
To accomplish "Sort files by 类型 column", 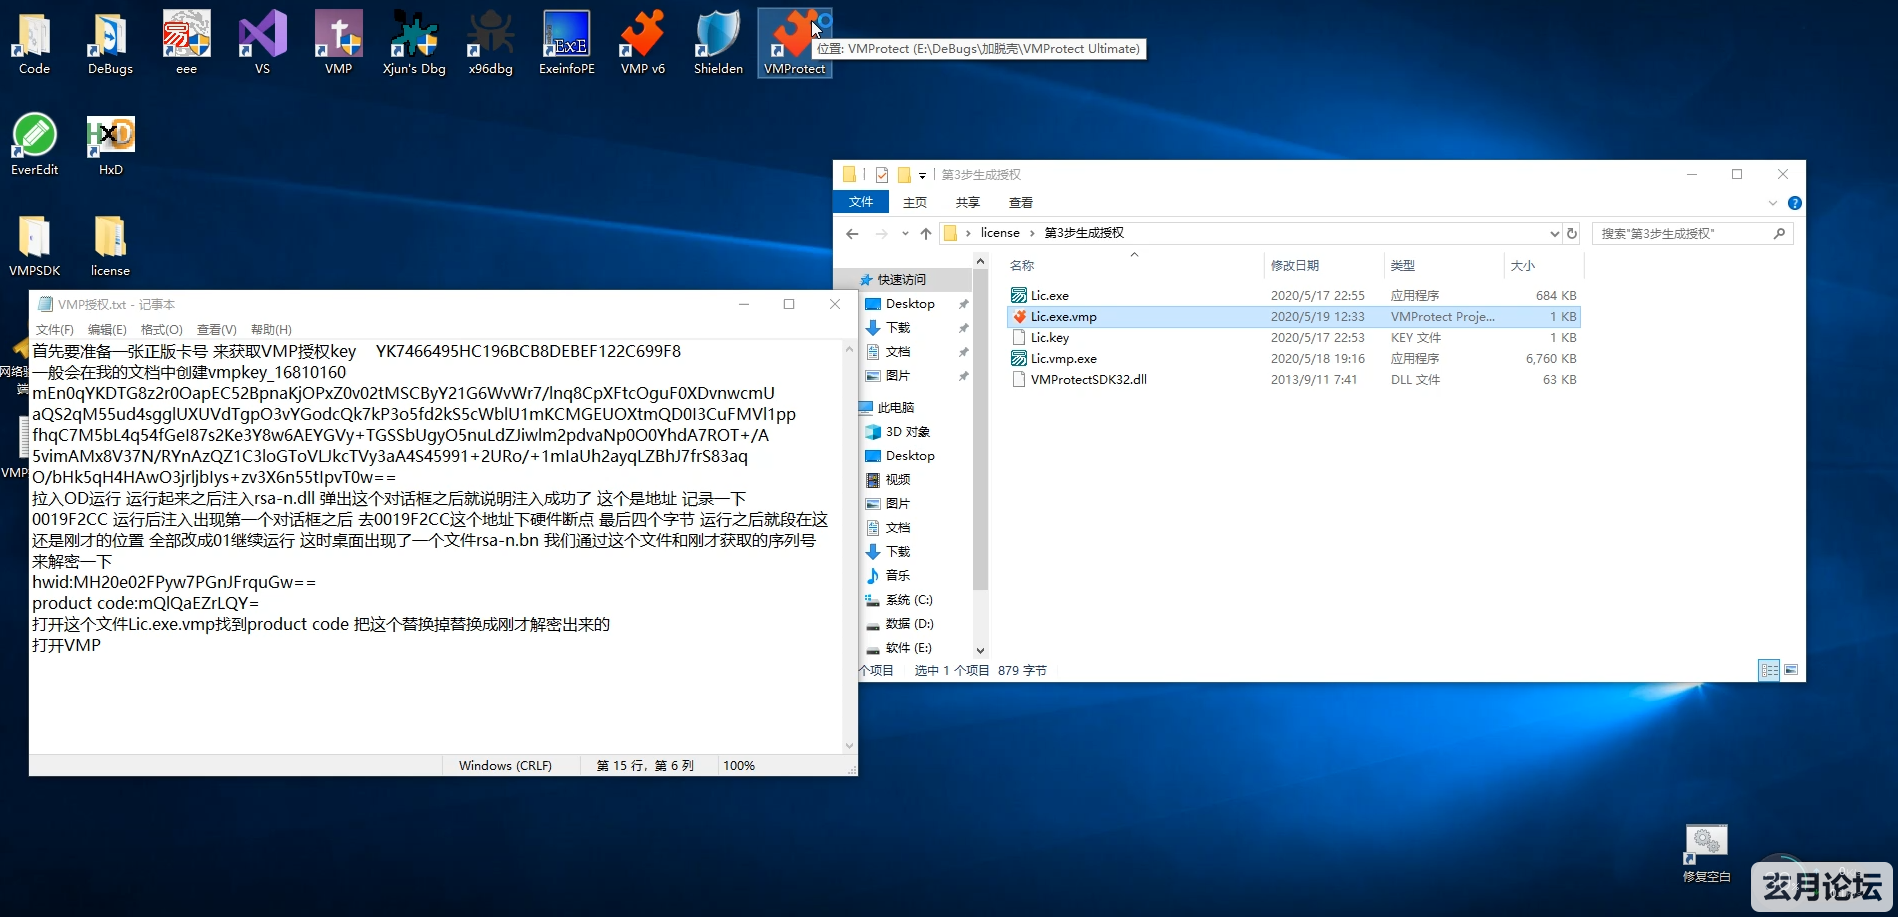I will click(x=1444, y=265).
